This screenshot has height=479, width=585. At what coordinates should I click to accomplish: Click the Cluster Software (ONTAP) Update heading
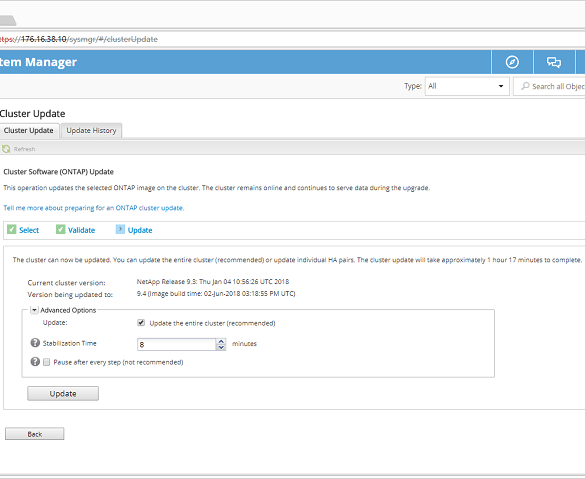[59, 172]
